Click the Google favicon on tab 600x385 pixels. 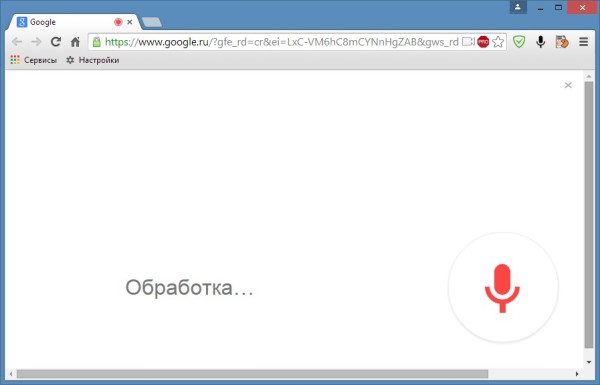(x=22, y=22)
